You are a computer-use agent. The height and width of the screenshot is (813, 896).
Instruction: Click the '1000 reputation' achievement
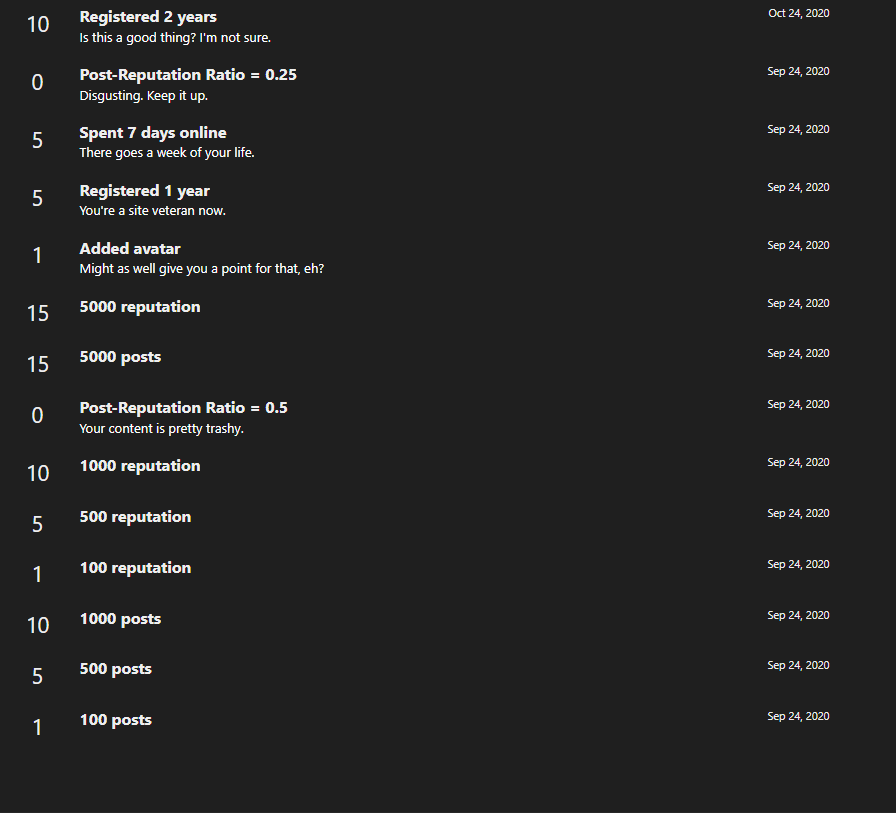(x=140, y=466)
